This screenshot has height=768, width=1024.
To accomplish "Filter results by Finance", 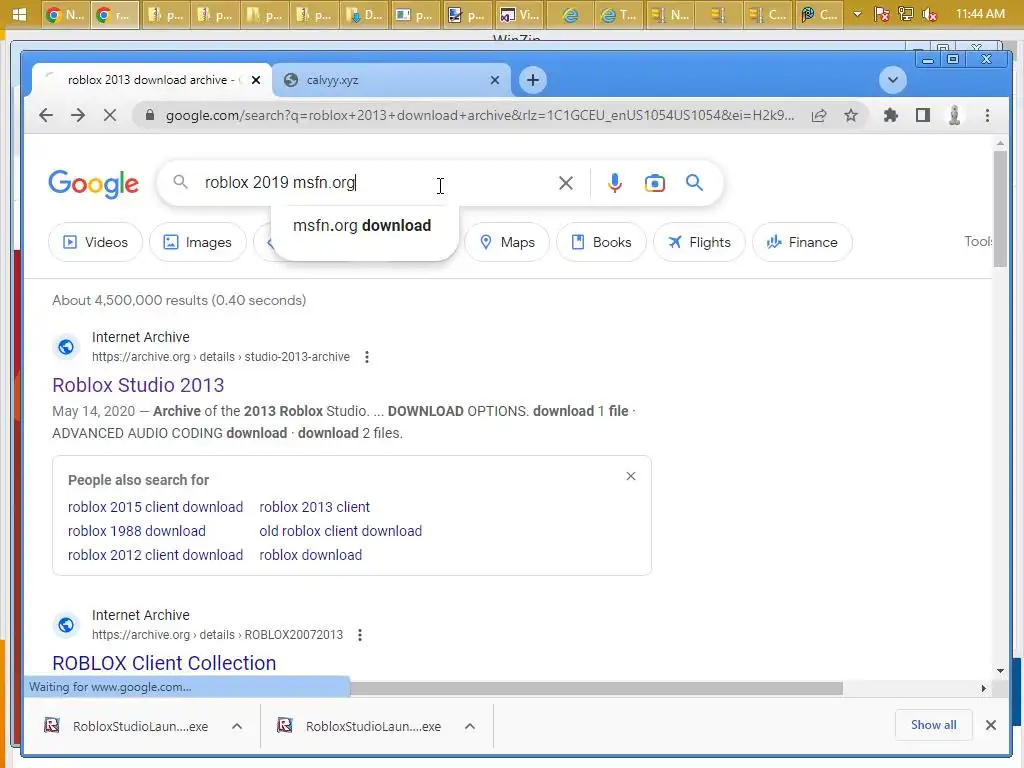I will (802, 242).
